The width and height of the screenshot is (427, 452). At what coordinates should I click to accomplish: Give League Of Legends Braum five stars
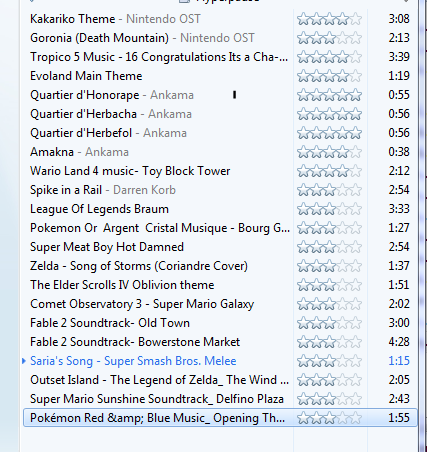(x=356, y=209)
